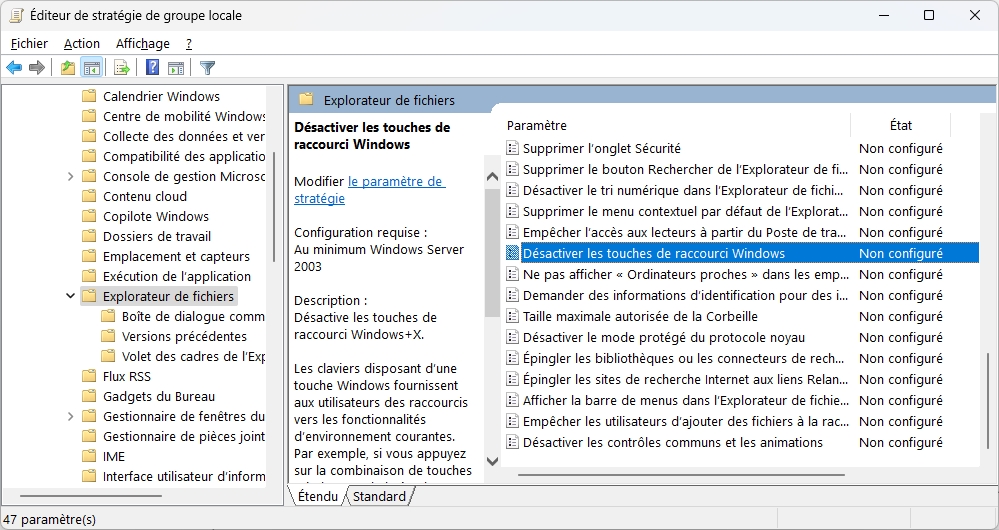Click the Forward arrow toolbar icon
999x530 pixels.
(x=37, y=67)
